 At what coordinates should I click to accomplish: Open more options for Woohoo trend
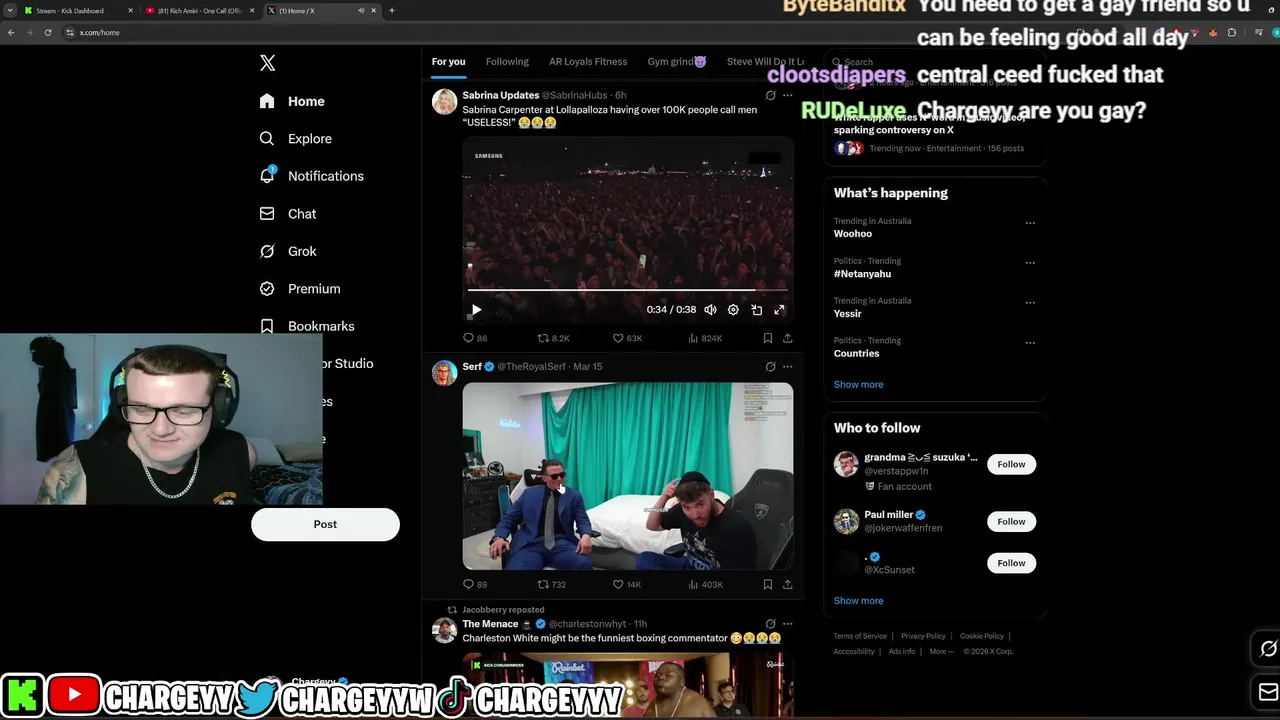click(1030, 223)
